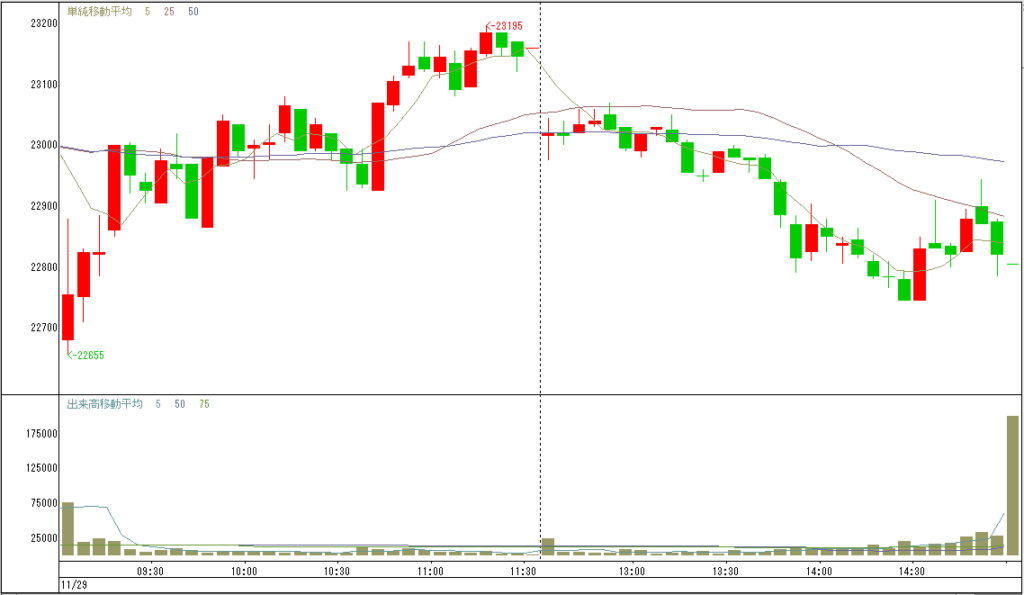Click the 22655 low price annotation
Viewport: 1024px width, 595px height.
pyautogui.click(x=86, y=355)
